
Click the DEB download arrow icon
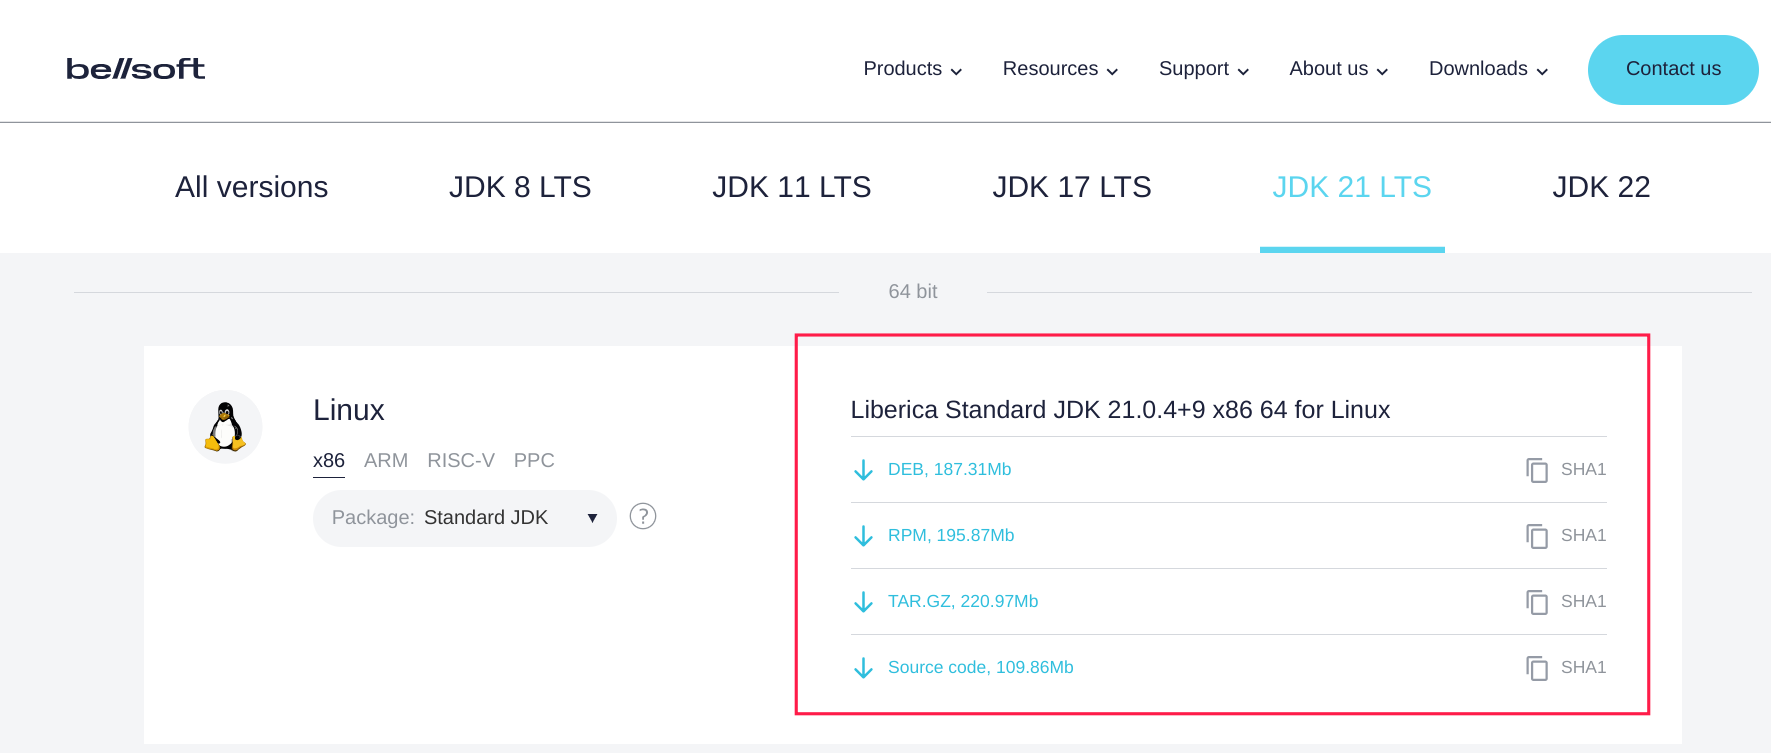(x=863, y=470)
